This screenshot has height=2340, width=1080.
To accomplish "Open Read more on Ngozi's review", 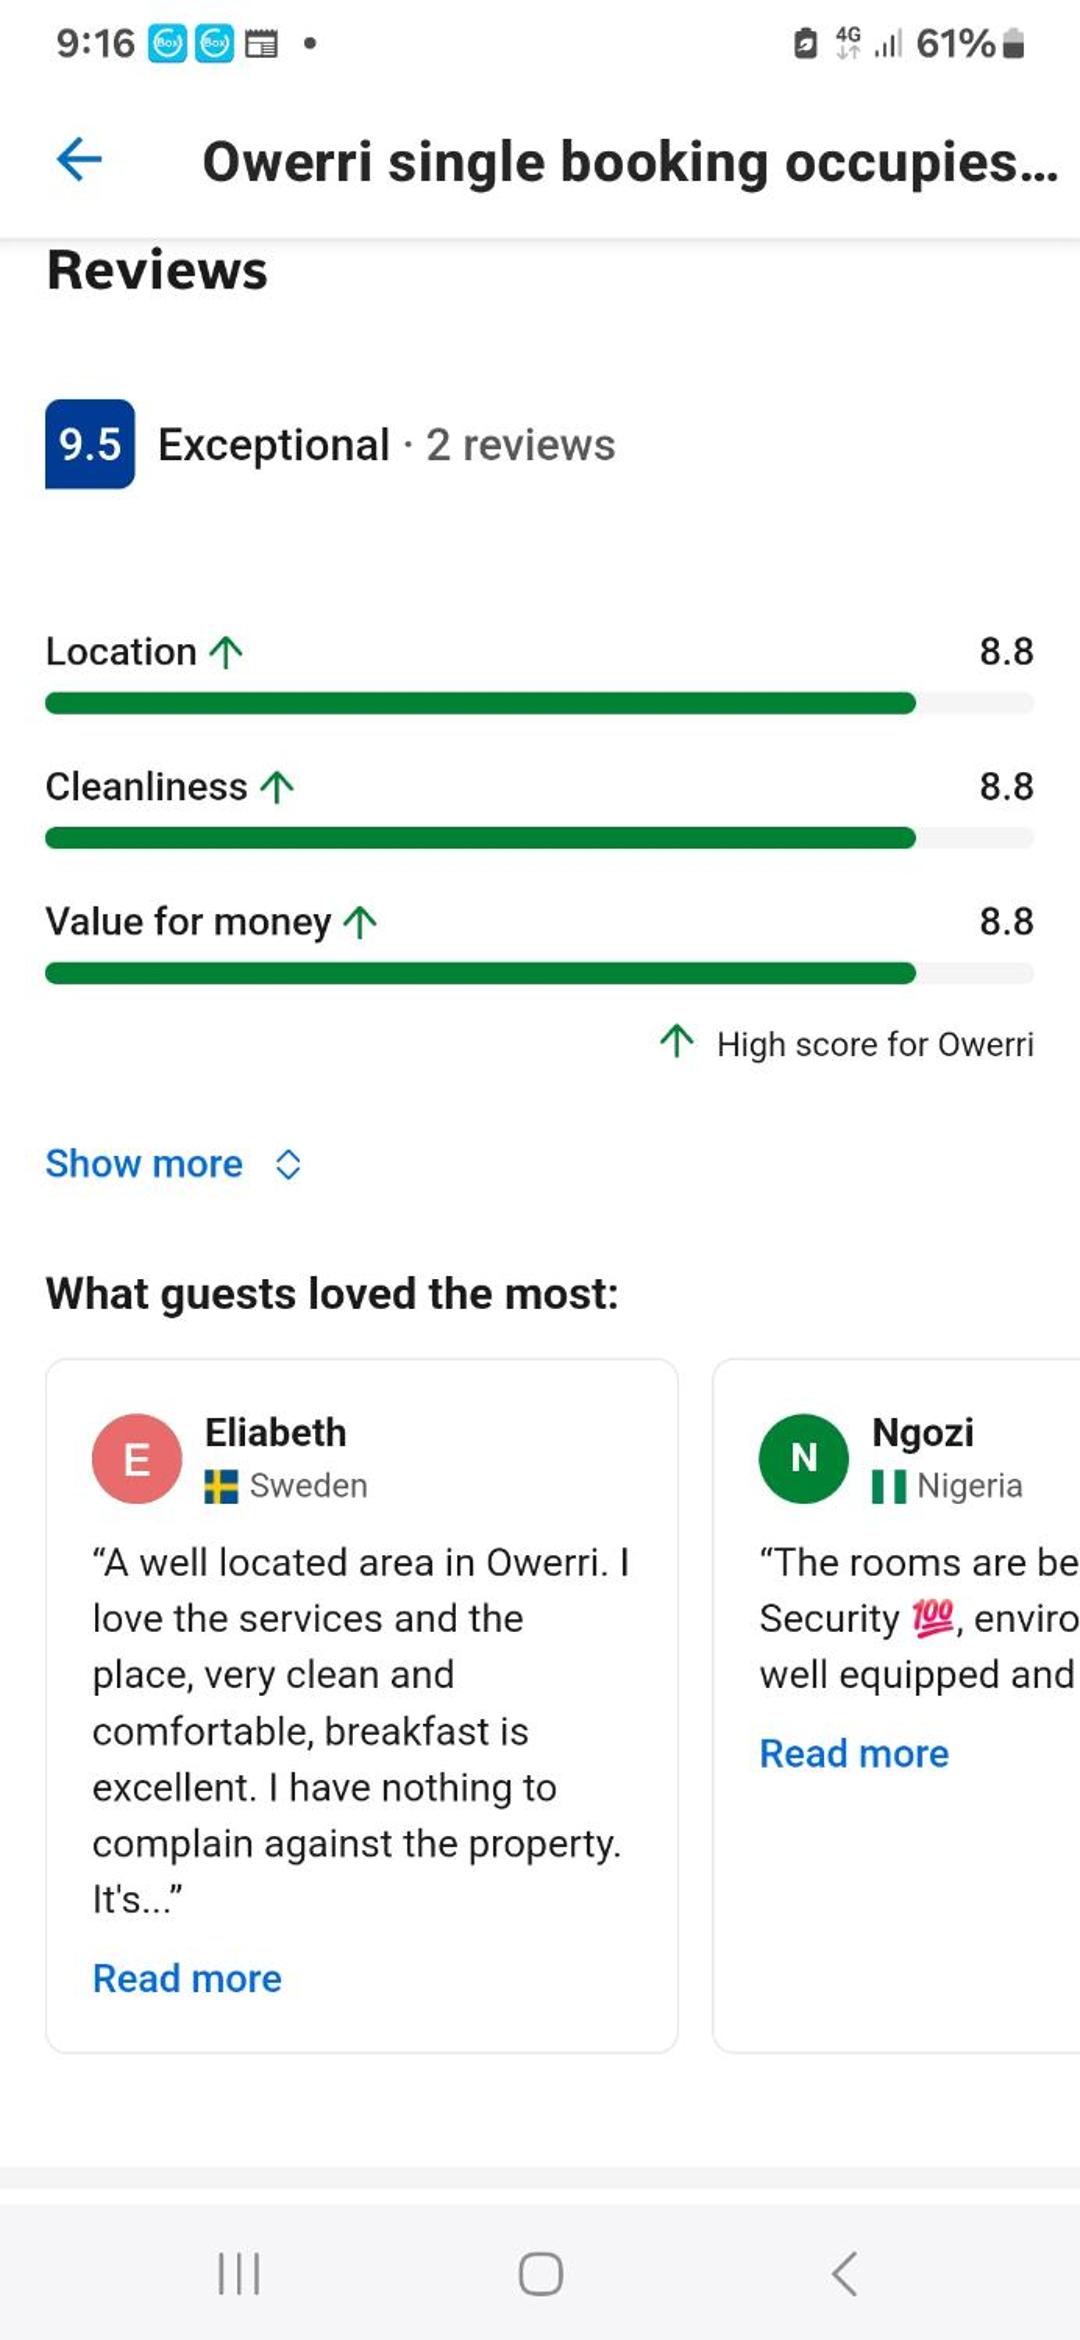I will point(854,1754).
